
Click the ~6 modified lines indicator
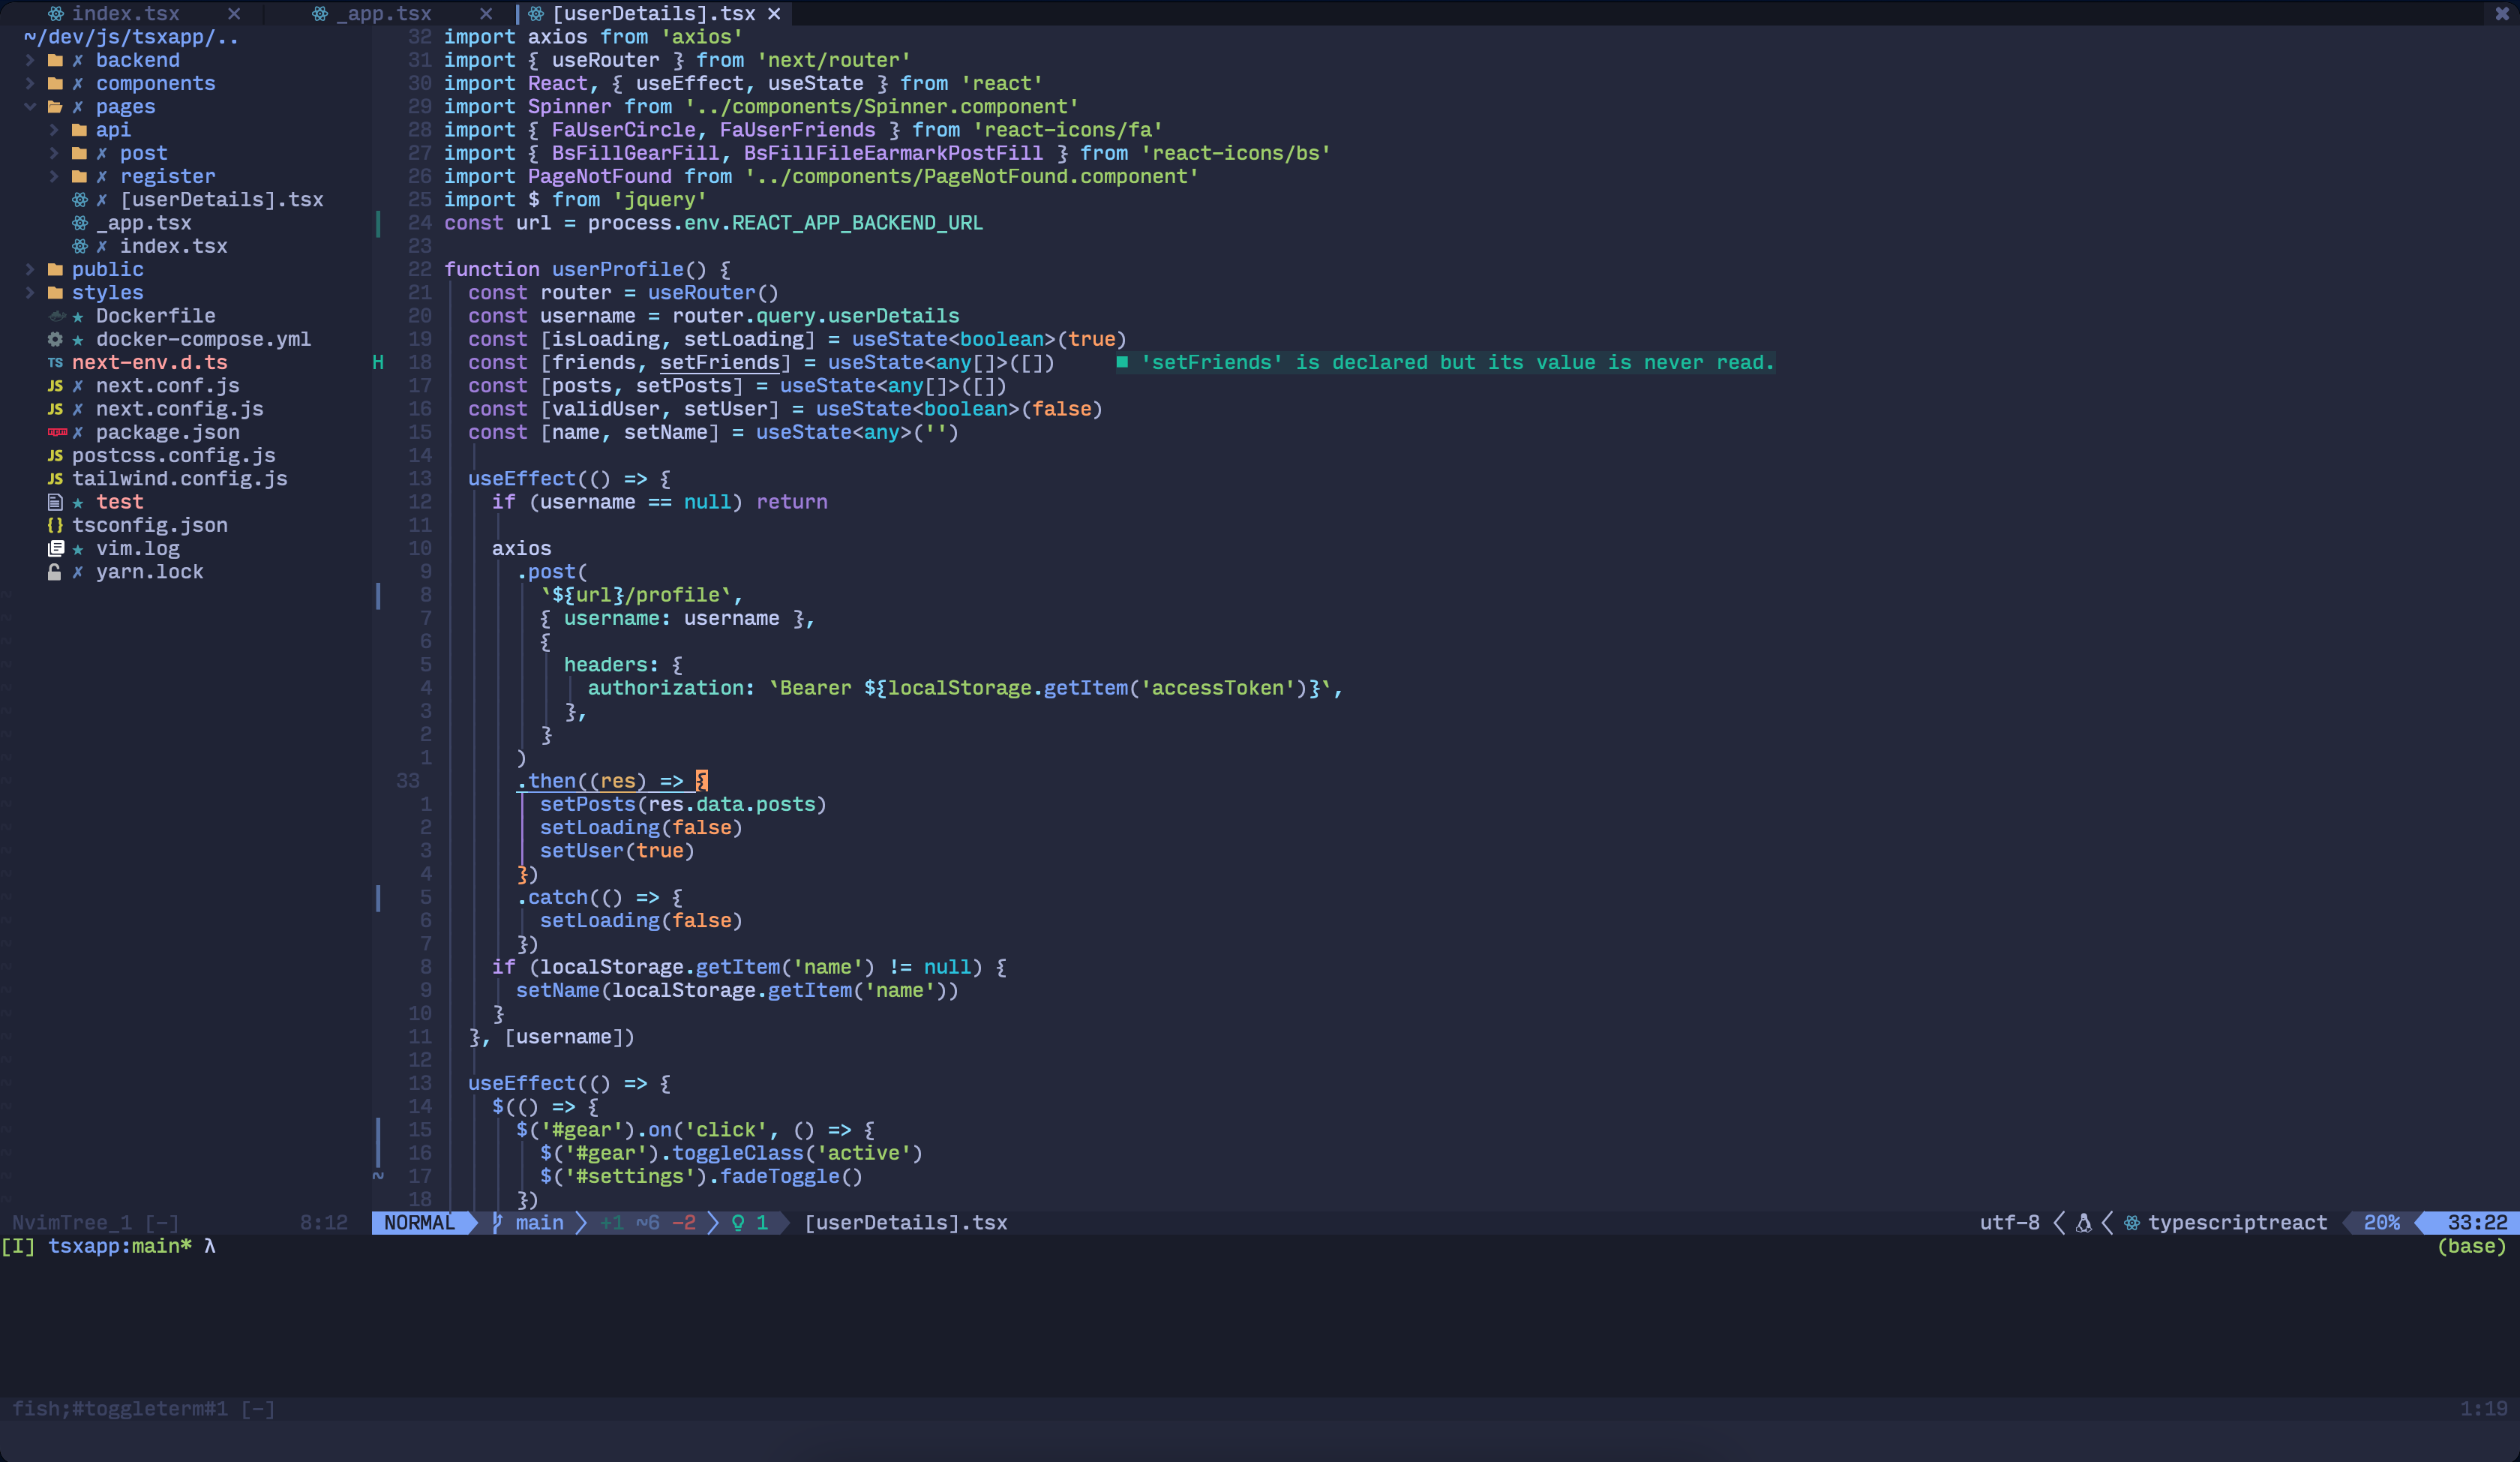click(x=647, y=1222)
